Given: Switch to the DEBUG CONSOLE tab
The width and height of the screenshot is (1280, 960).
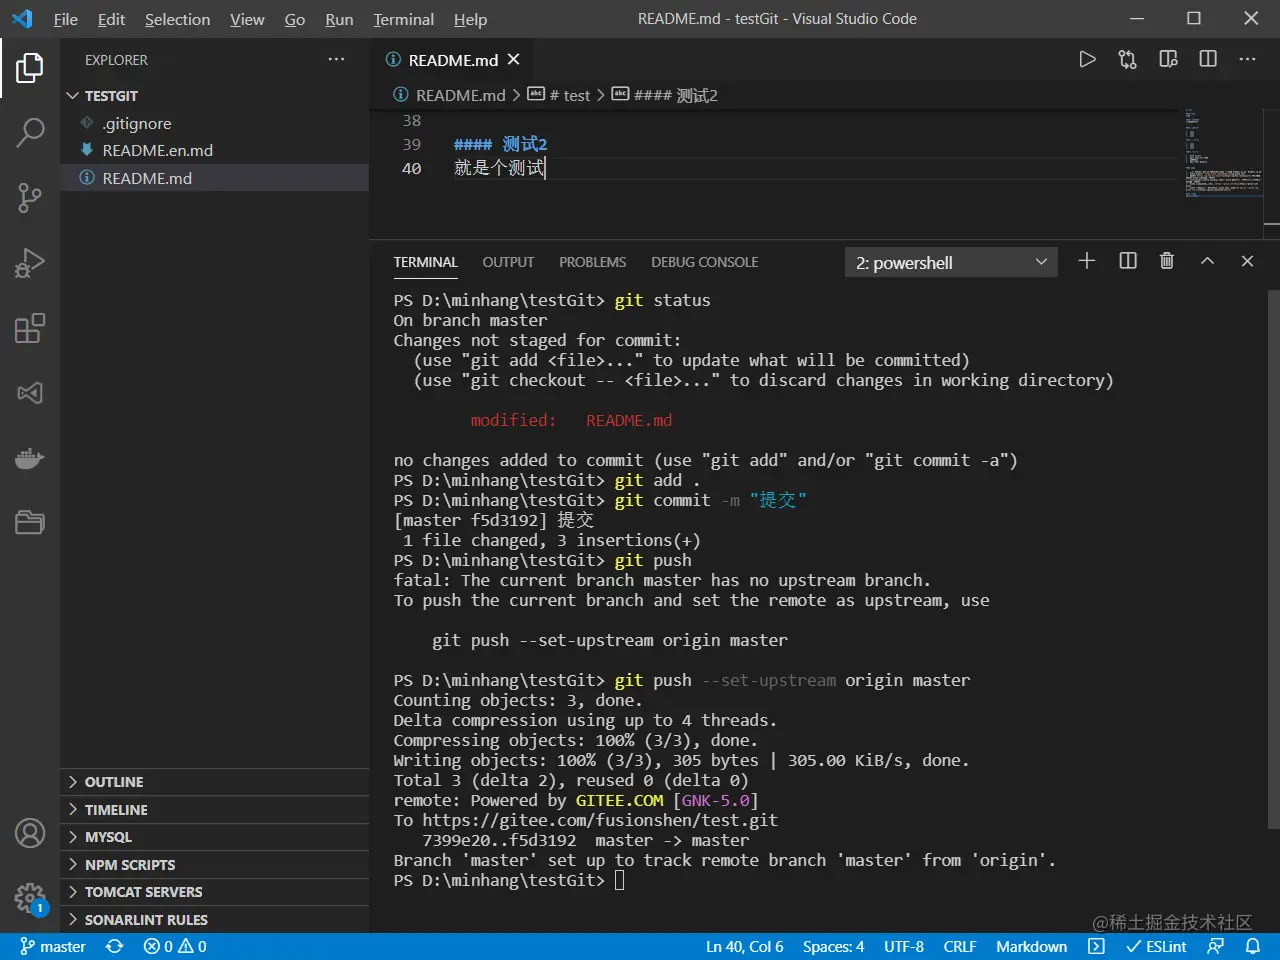Looking at the screenshot, I should 704,262.
